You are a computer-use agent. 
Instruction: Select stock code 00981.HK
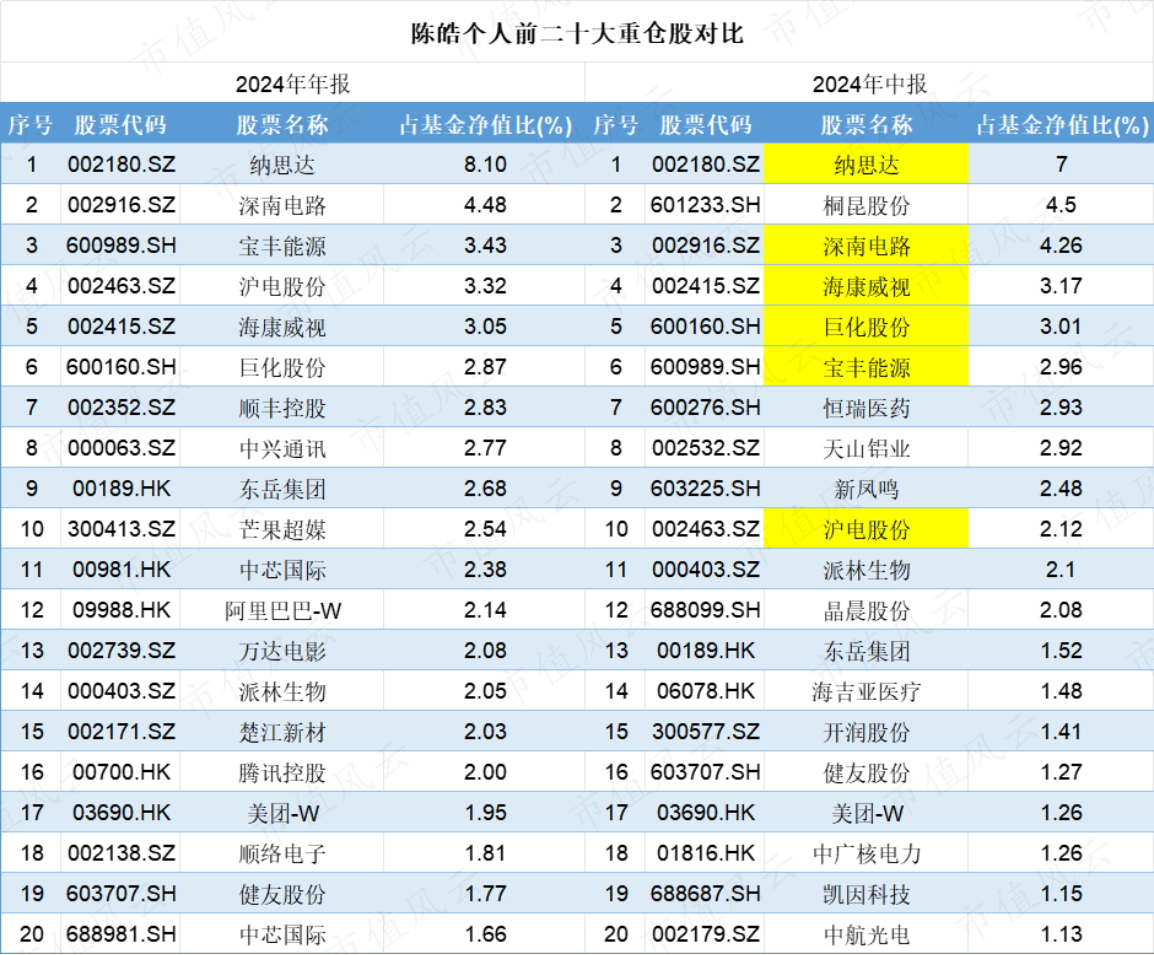(121, 569)
